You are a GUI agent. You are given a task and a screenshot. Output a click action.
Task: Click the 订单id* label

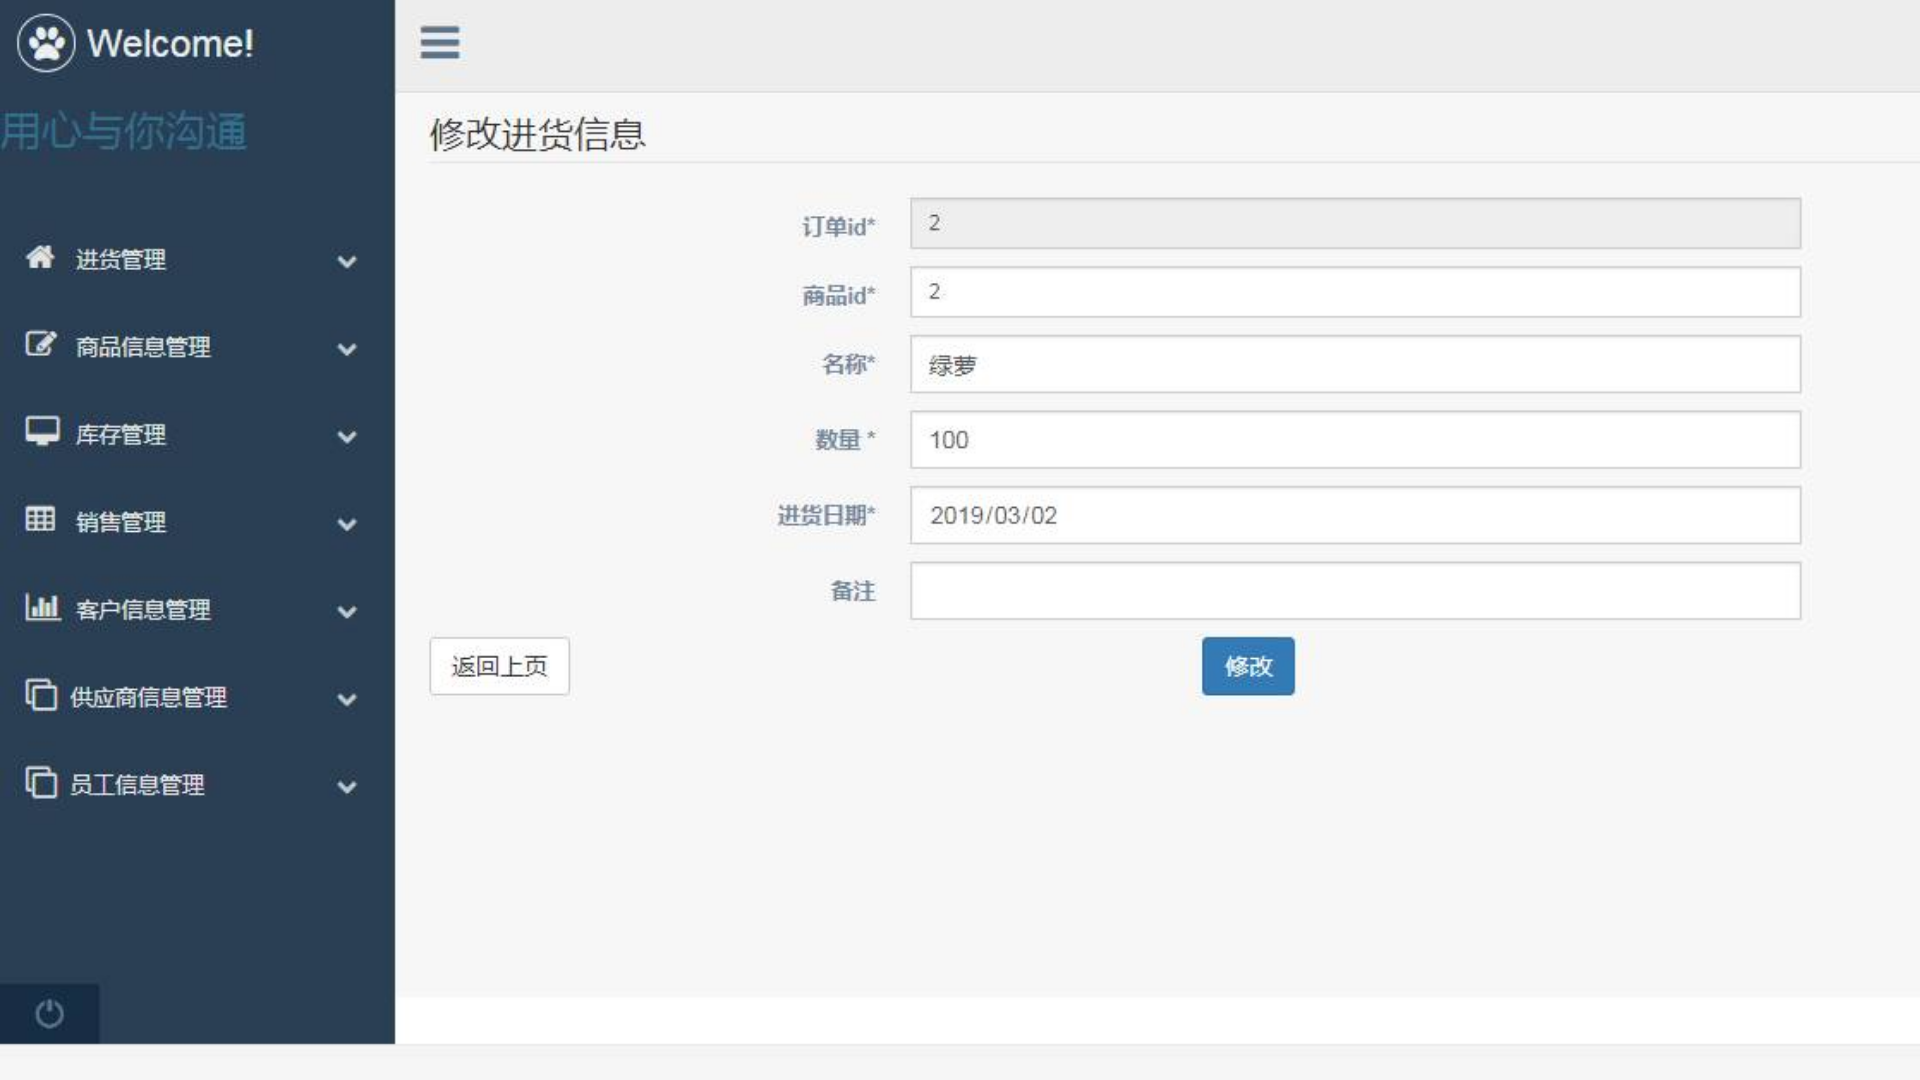(838, 227)
